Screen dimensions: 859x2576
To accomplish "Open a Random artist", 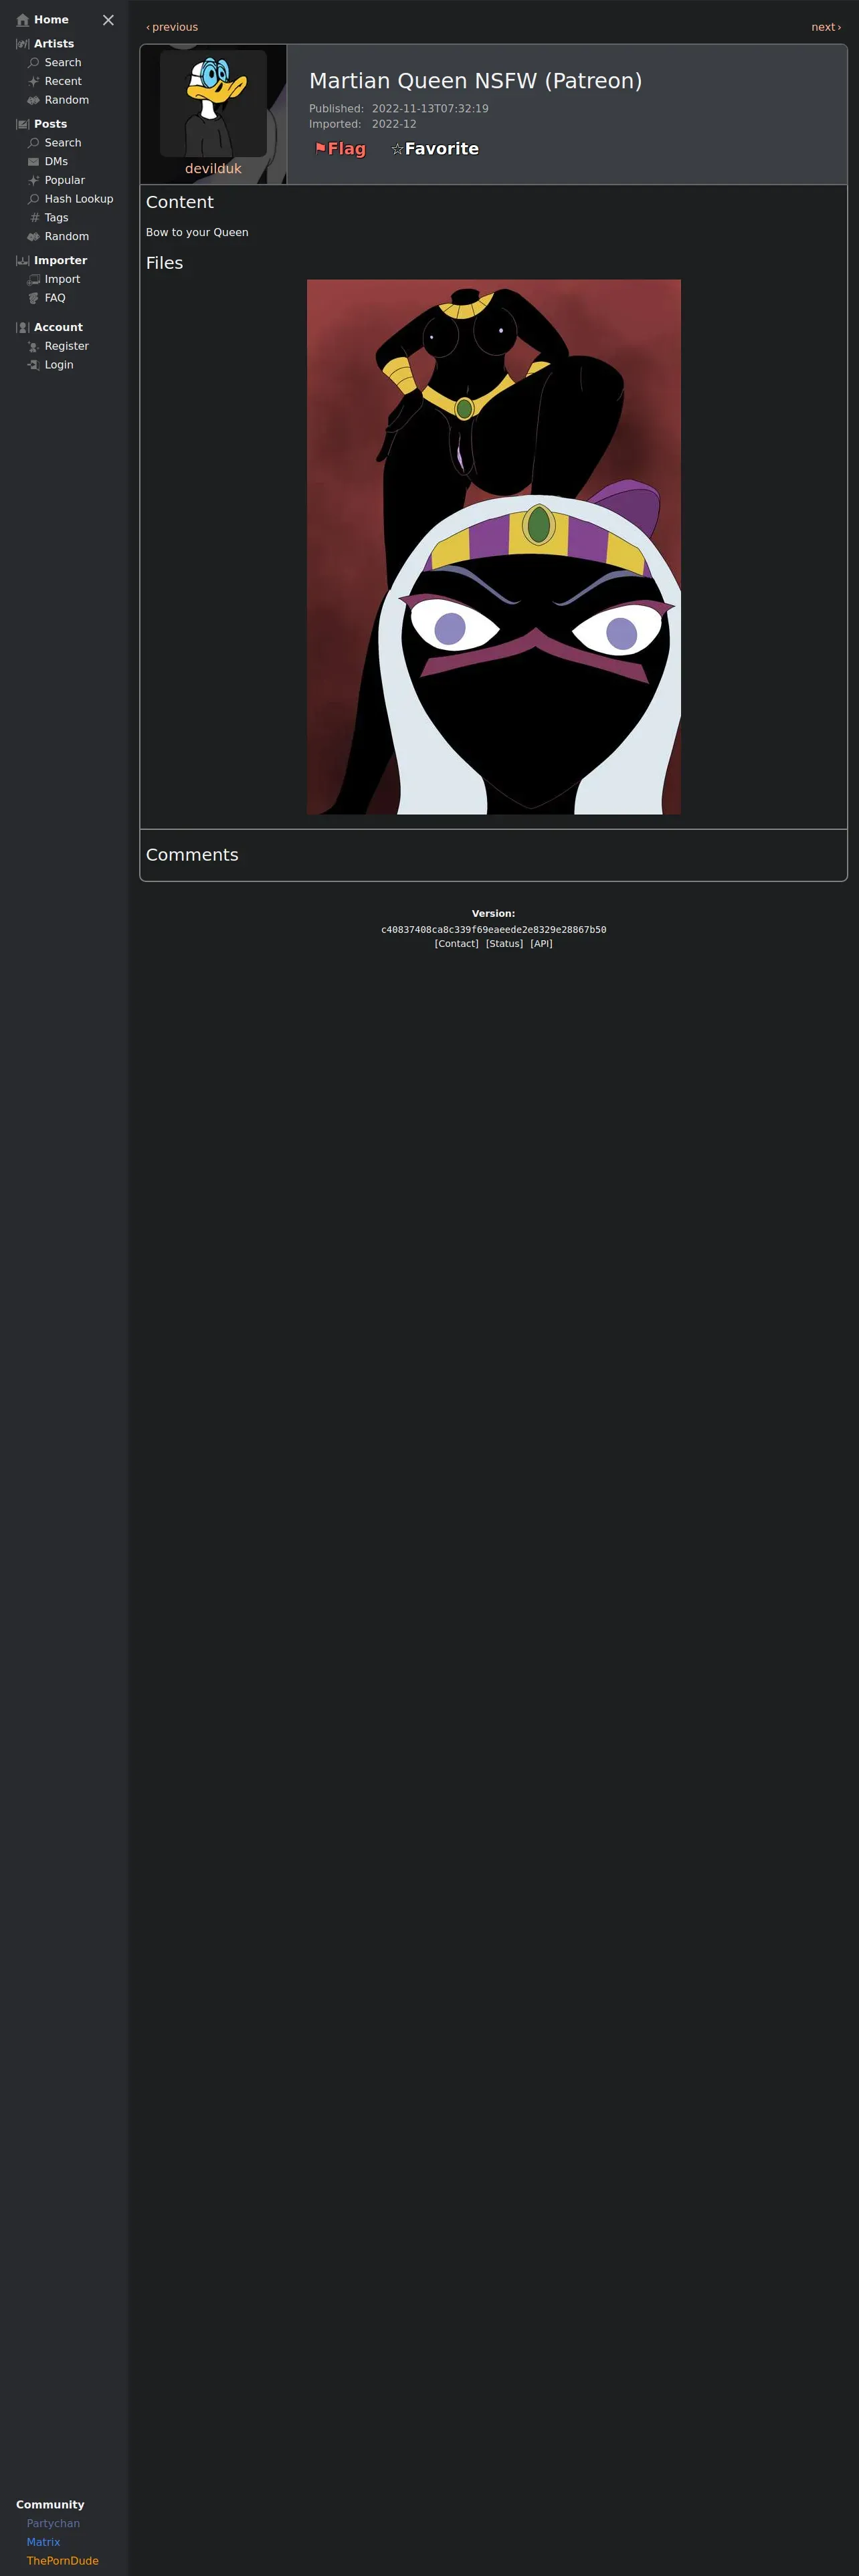I will pos(67,100).
